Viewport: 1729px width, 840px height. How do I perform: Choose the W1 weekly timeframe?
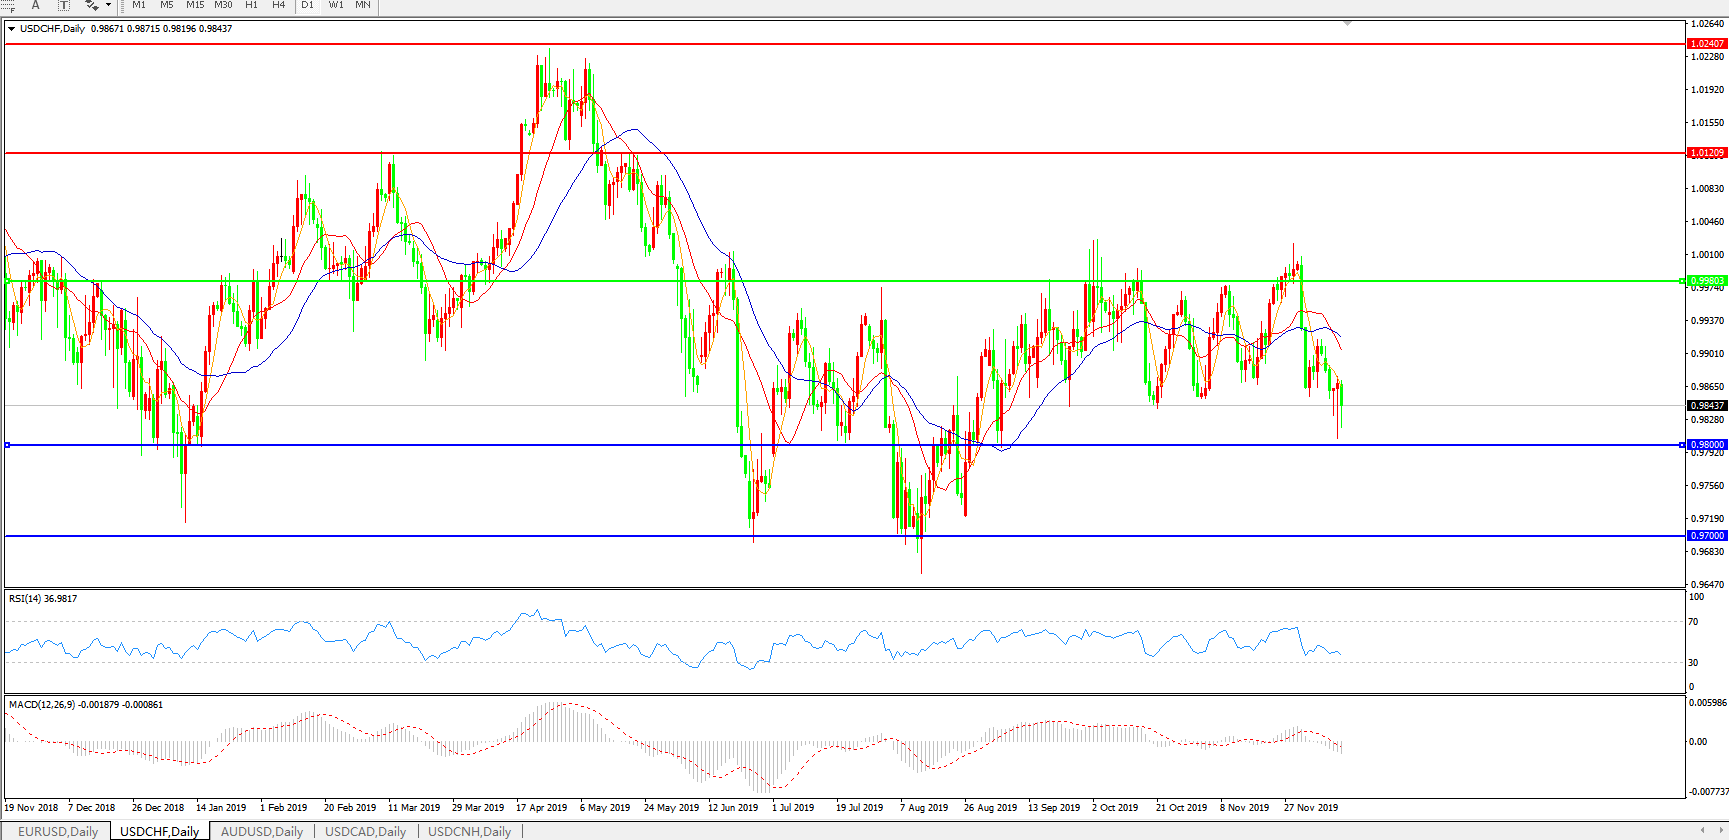[336, 5]
